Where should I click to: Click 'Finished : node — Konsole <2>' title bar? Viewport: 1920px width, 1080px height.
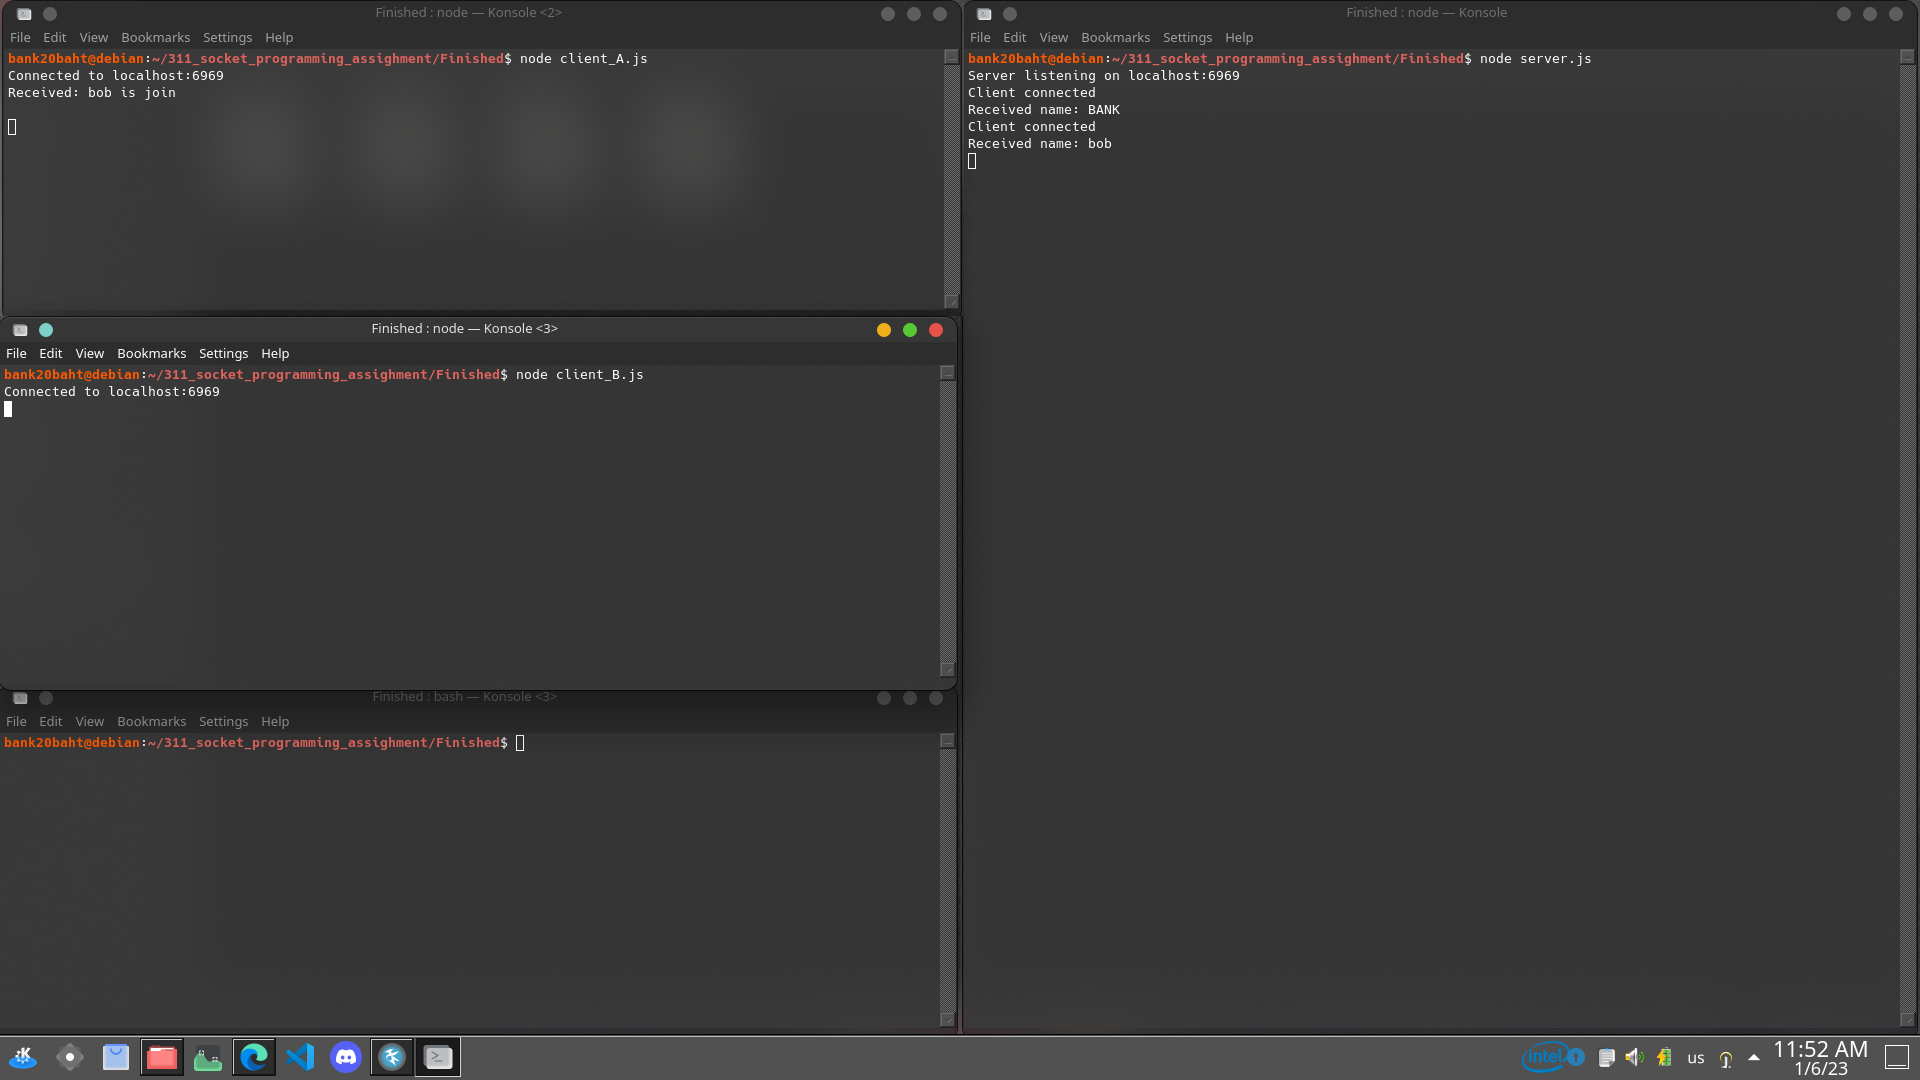click(468, 13)
